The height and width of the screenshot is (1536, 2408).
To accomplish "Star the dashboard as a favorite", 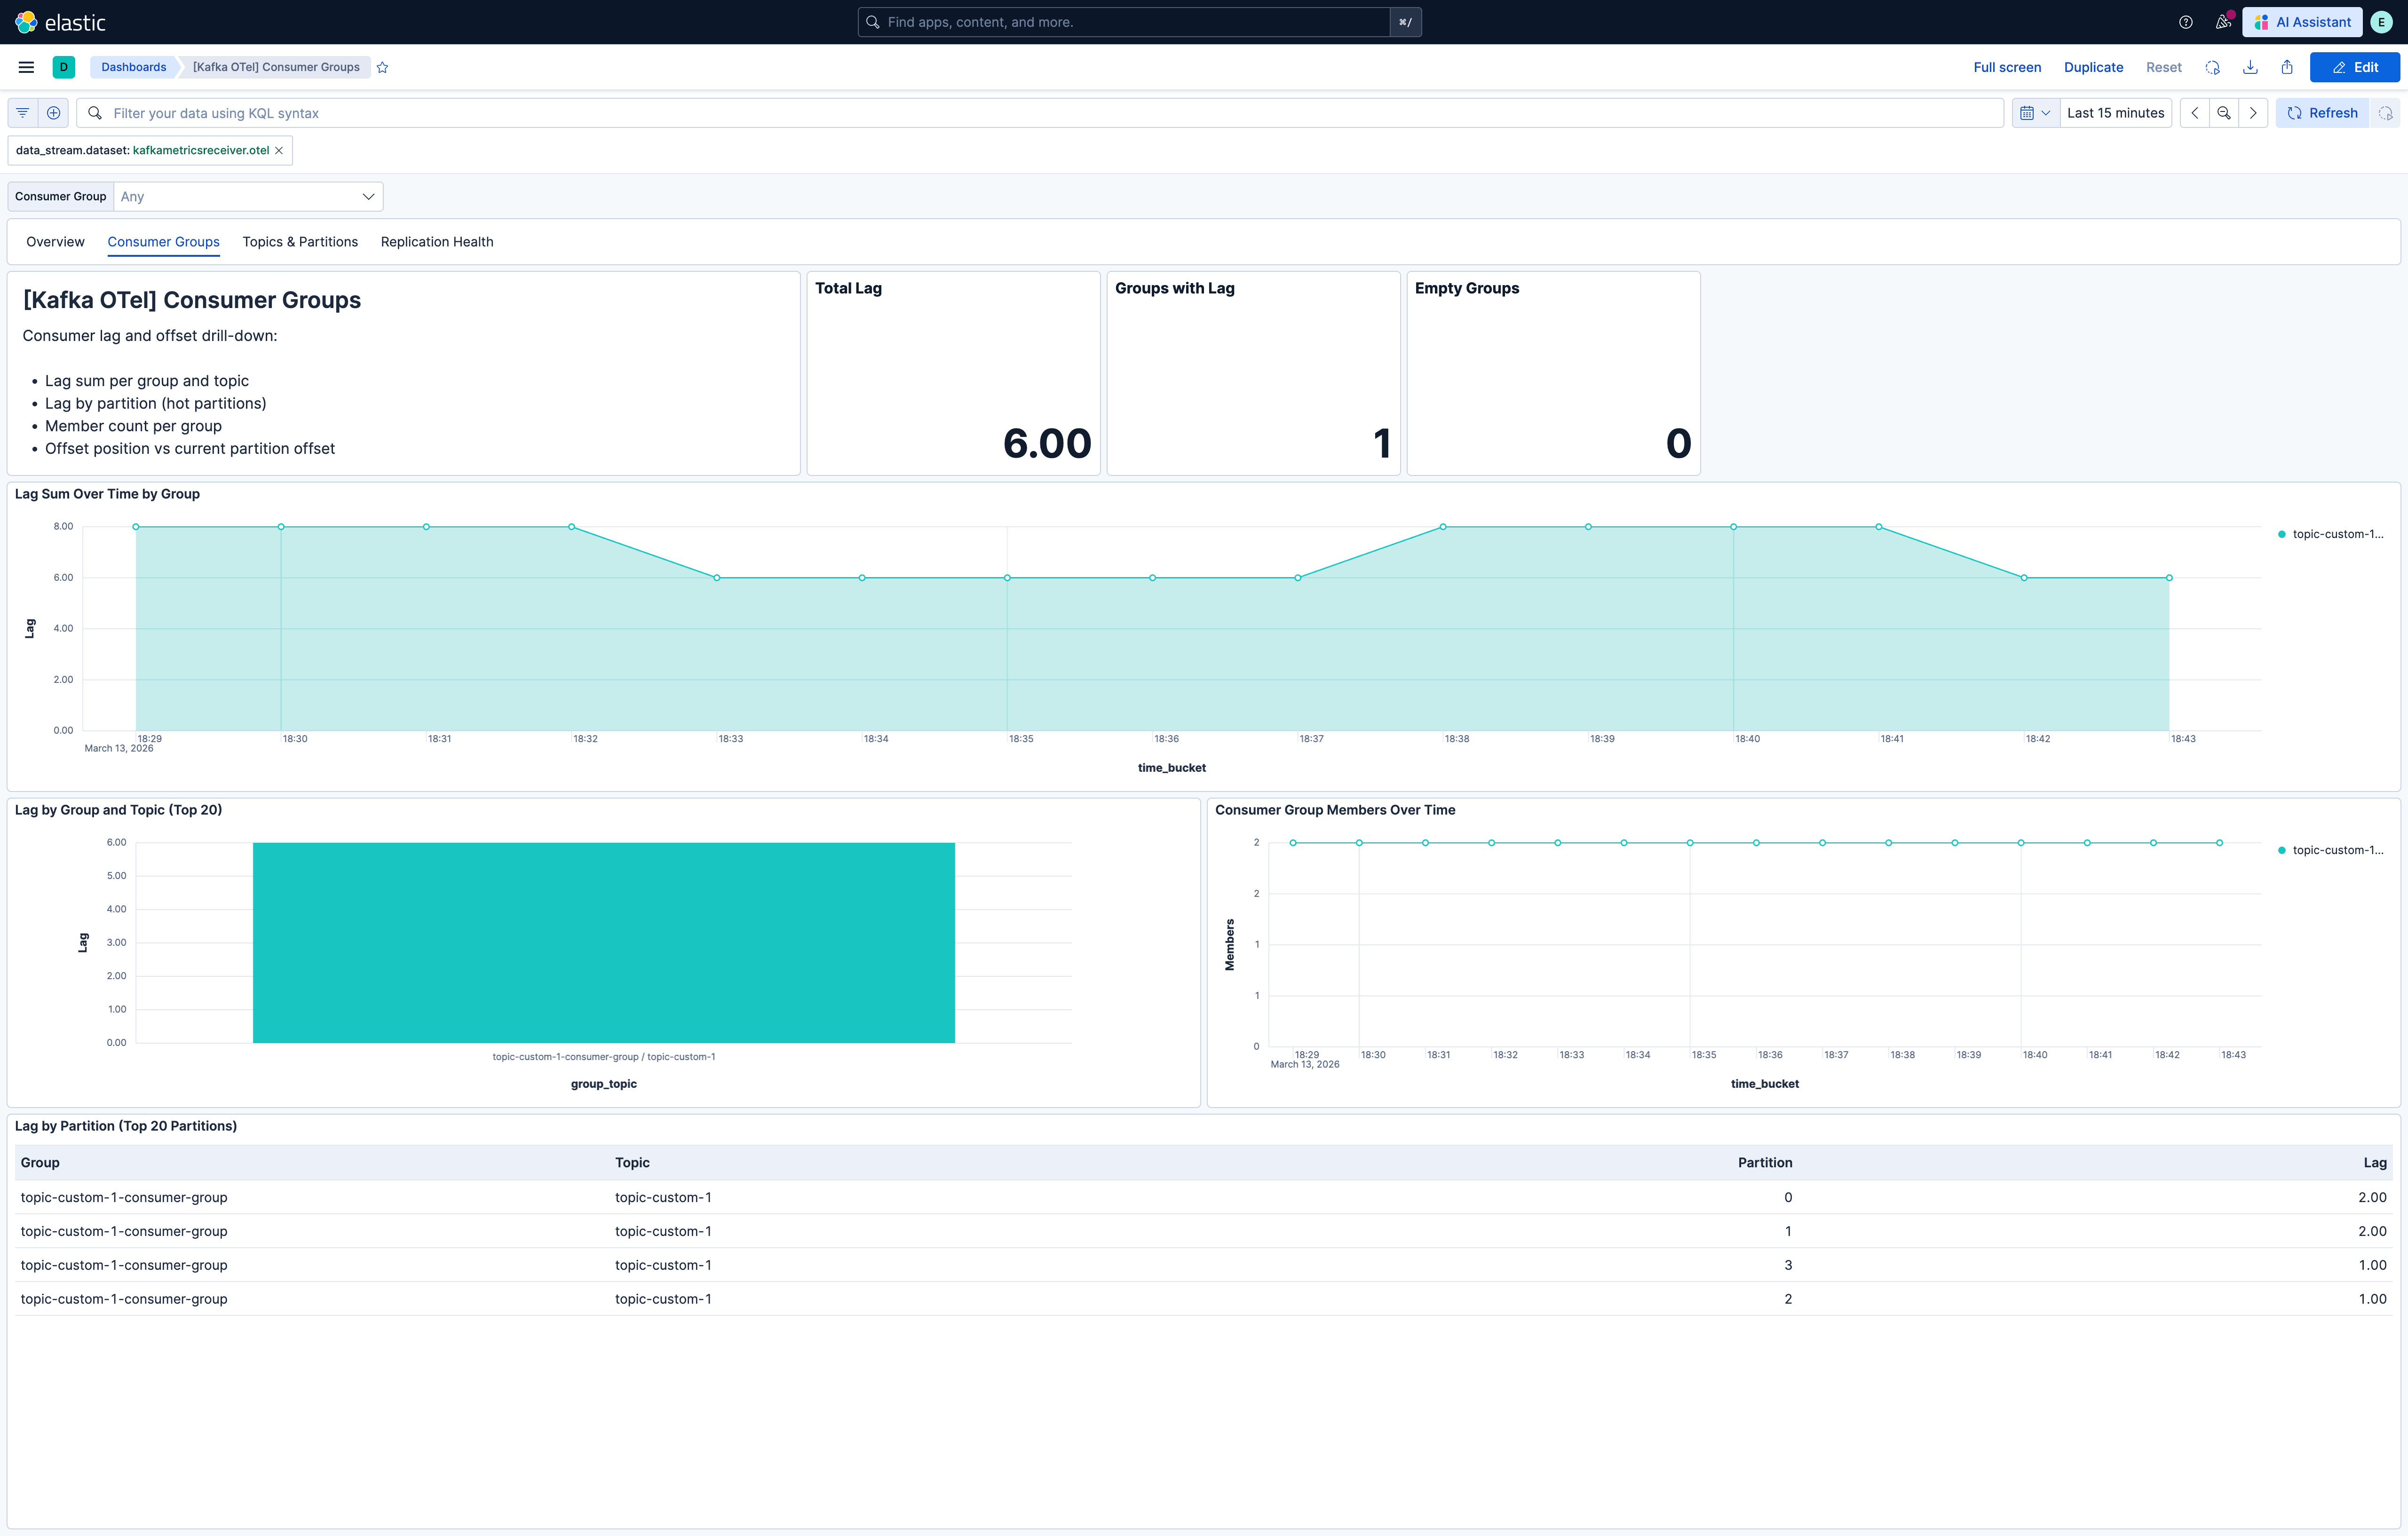I will (382, 67).
